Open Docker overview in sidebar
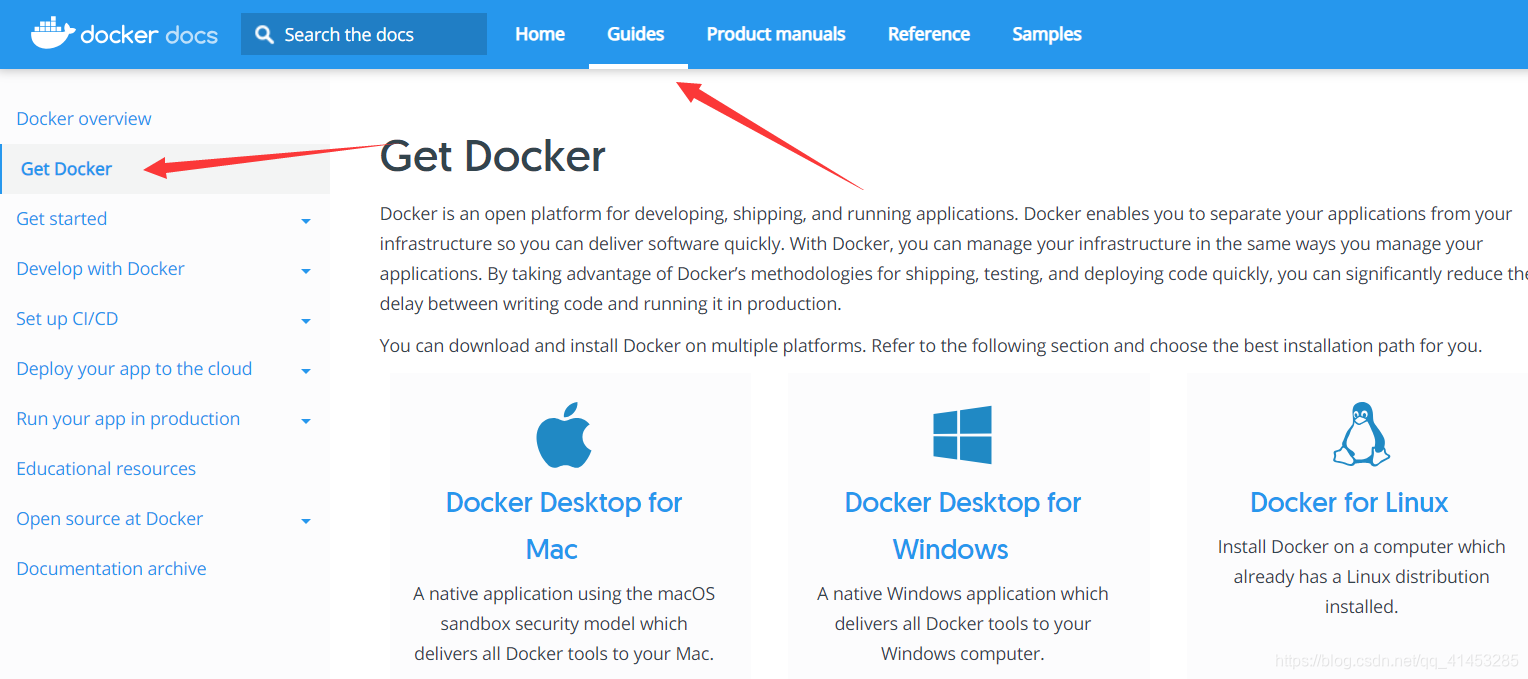This screenshot has width=1528, height=679. 84,119
